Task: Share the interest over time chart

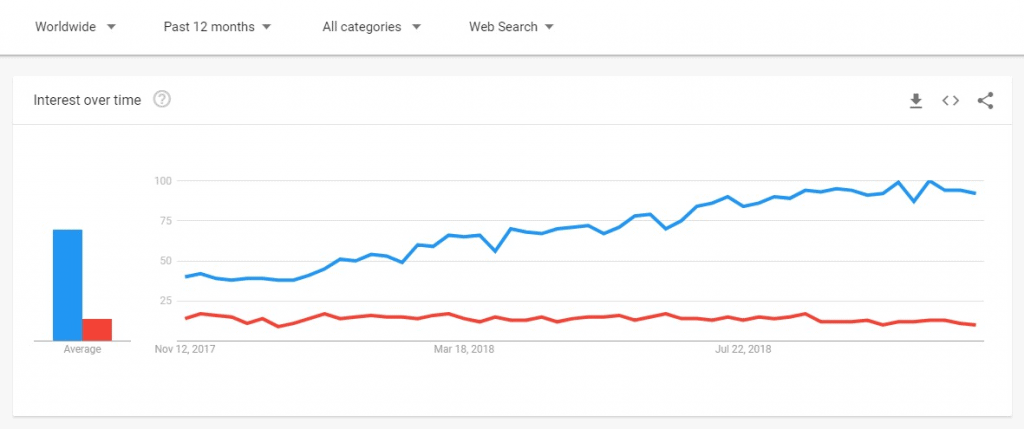Action: coord(985,101)
